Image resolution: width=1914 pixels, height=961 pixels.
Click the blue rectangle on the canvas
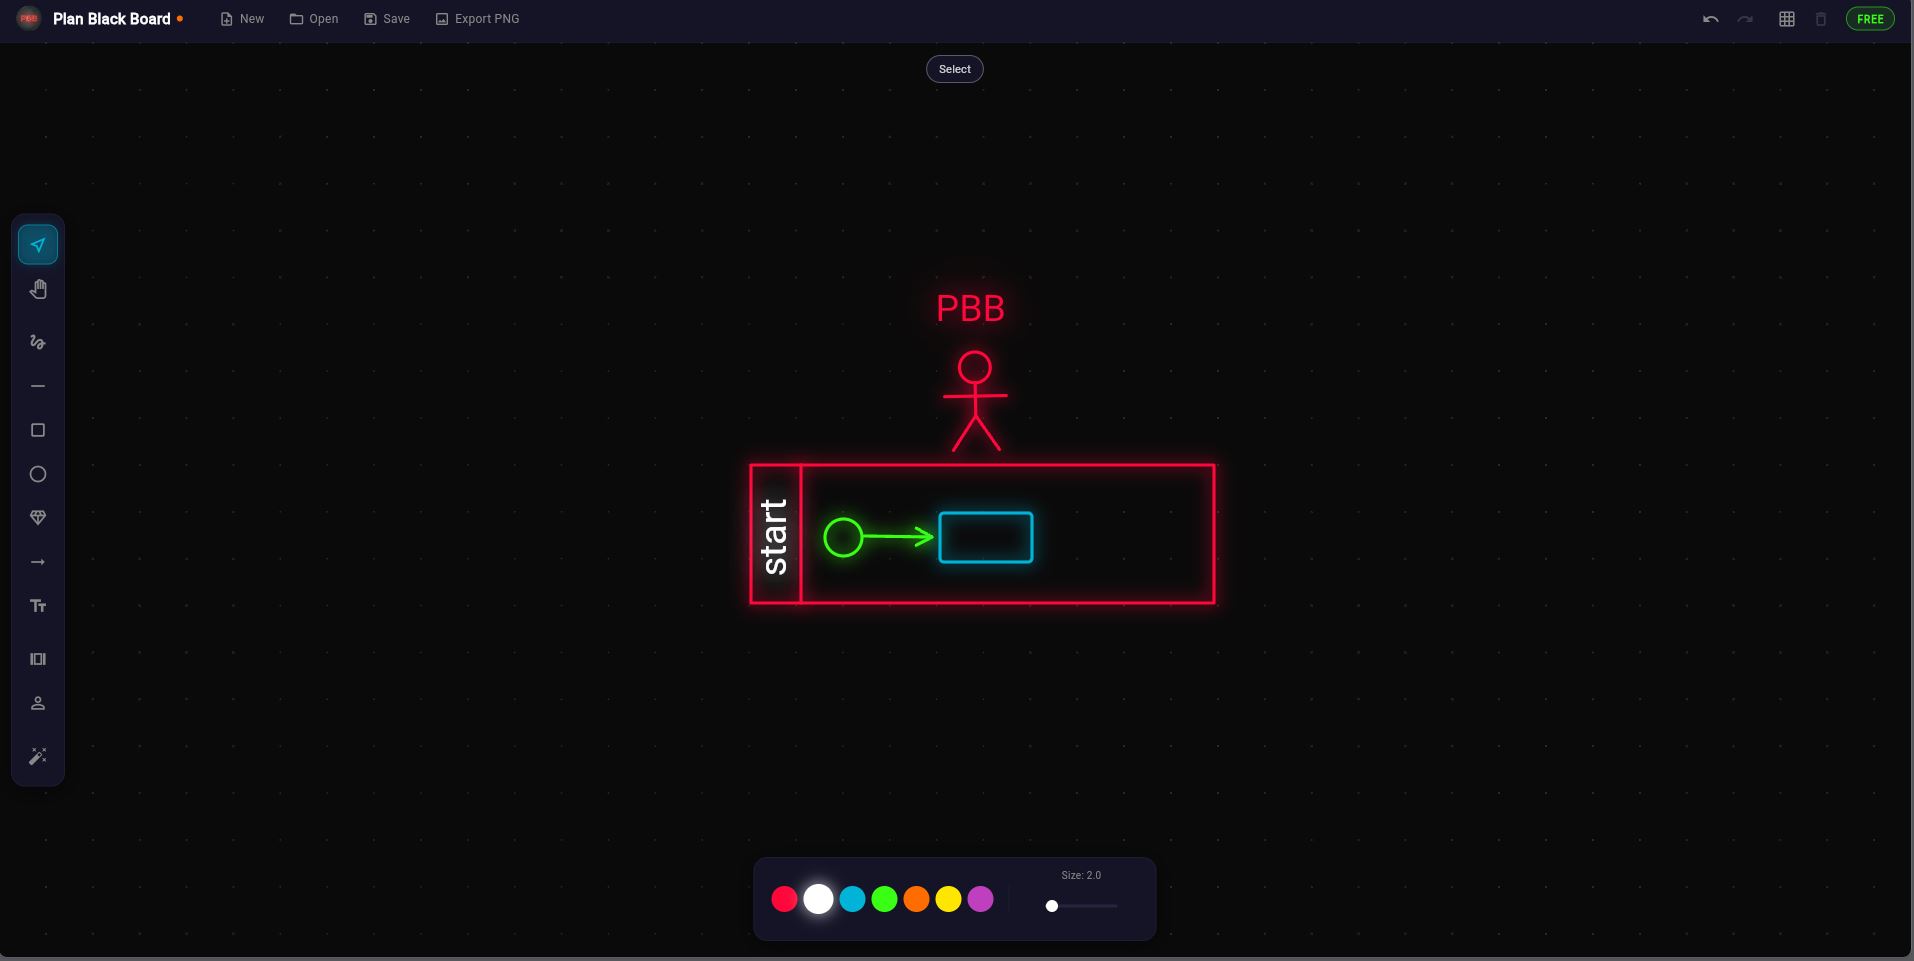[985, 538]
